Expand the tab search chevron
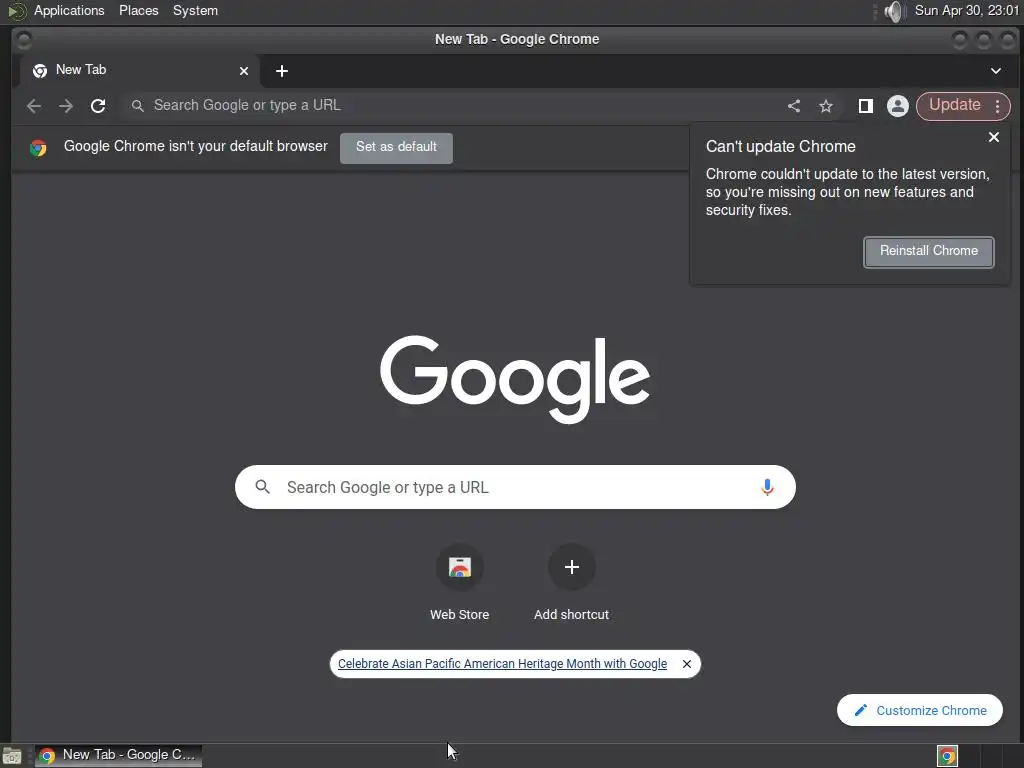The image size is (1024, 768). (996, 71)
